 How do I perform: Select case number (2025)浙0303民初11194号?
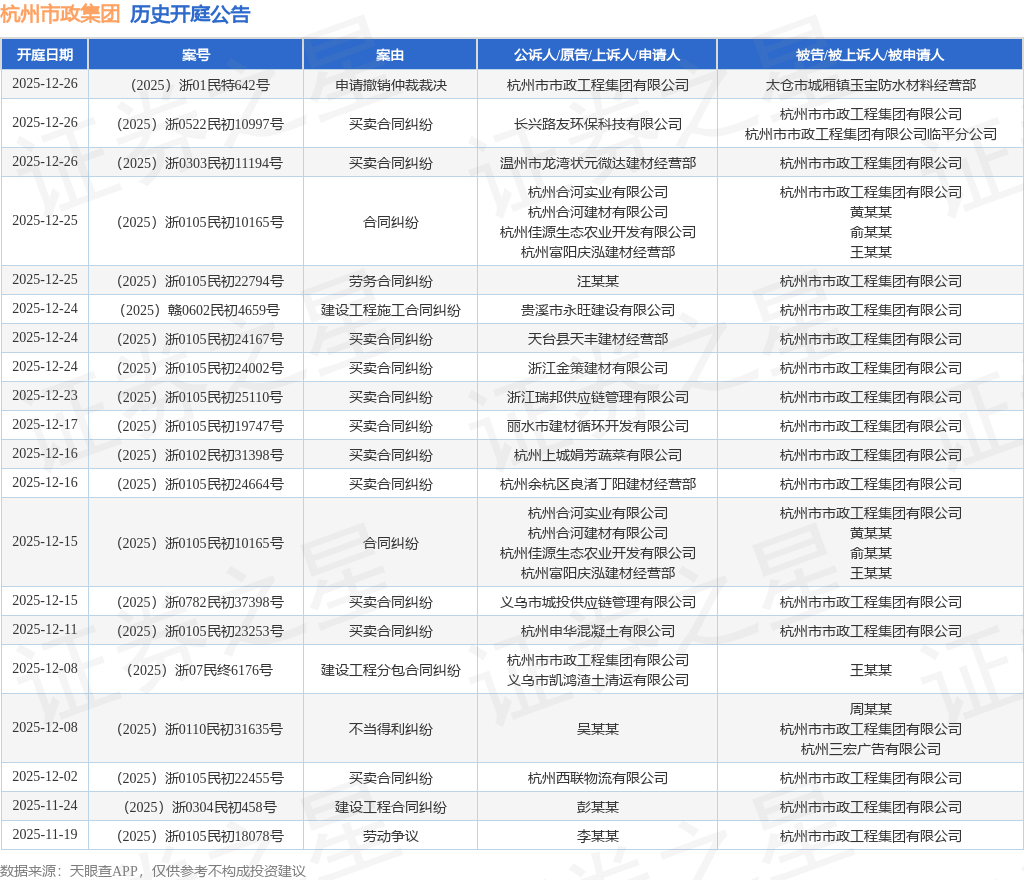point(200,163)
